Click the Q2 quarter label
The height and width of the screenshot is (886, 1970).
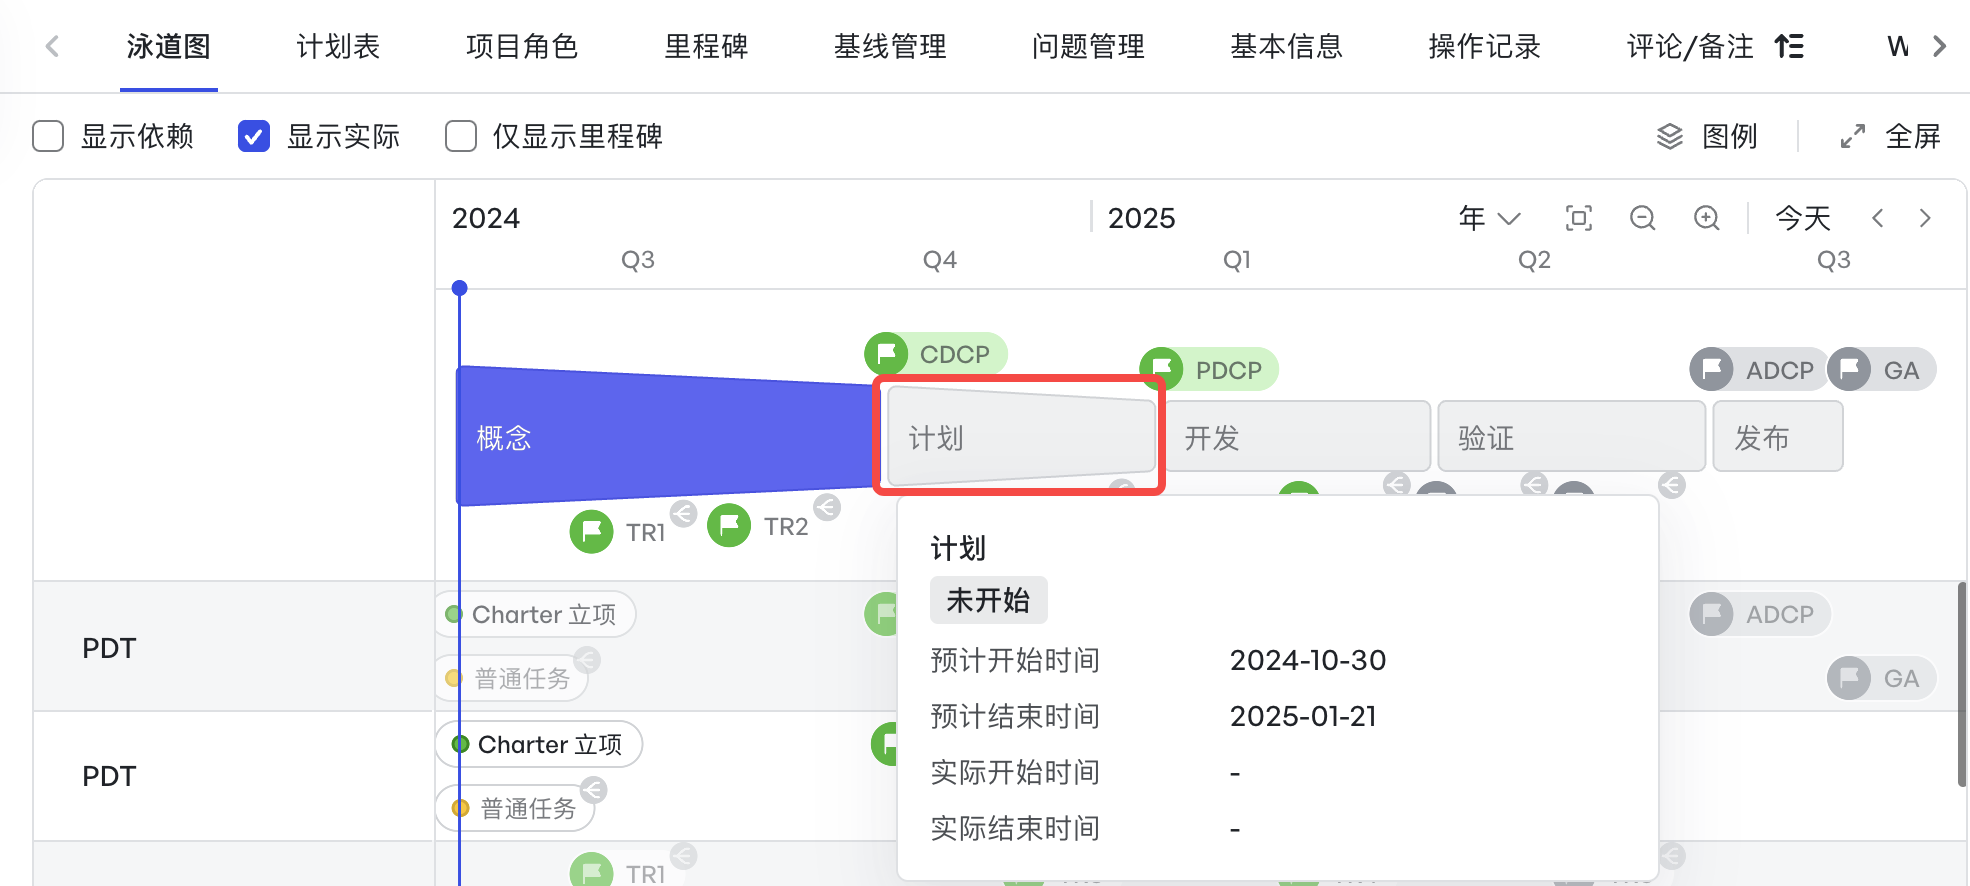[1534, 260]
